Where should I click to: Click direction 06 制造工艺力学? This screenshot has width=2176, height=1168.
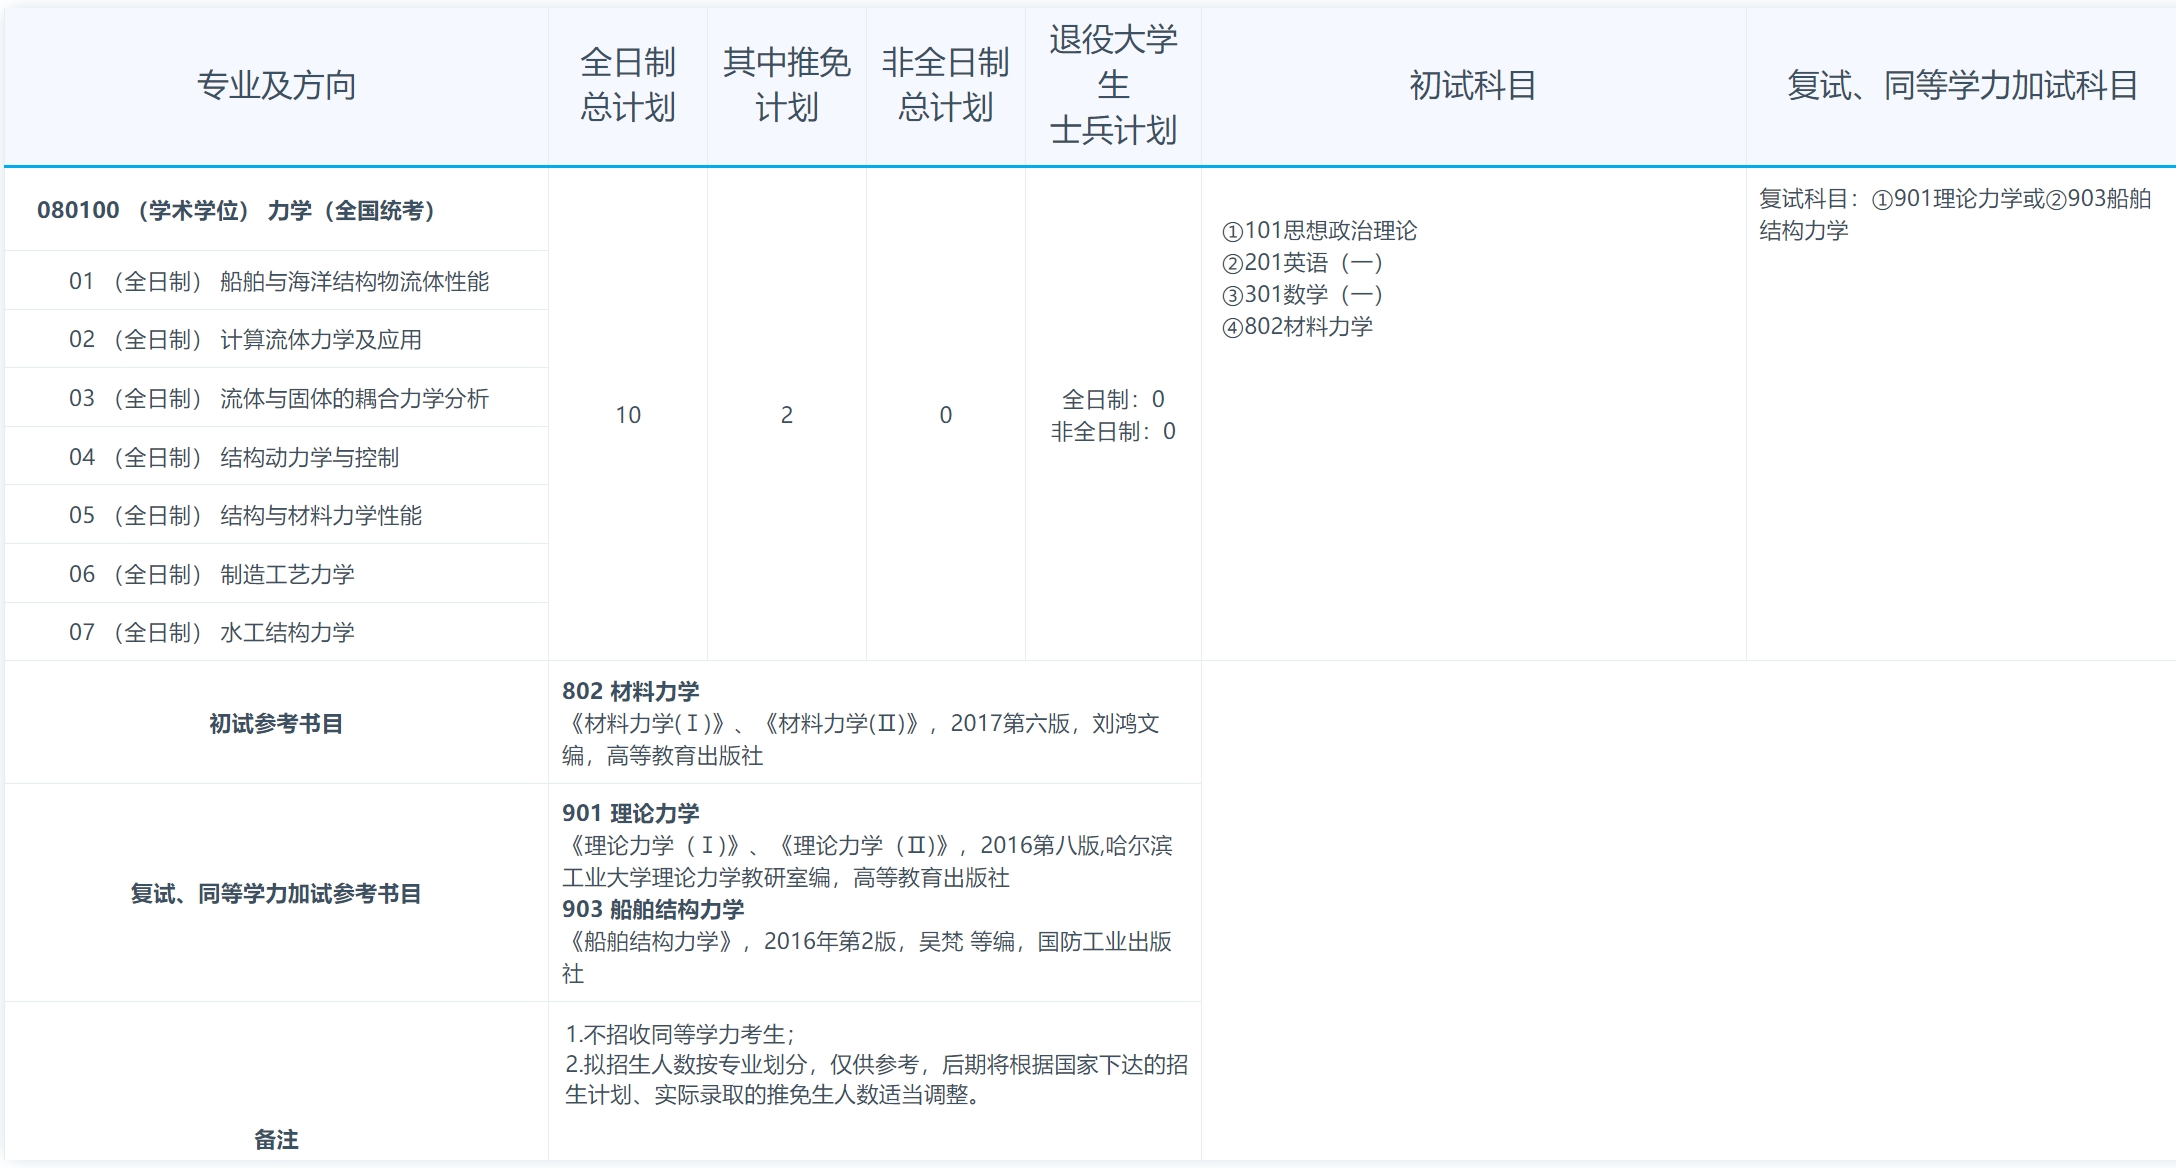point(230,573)
